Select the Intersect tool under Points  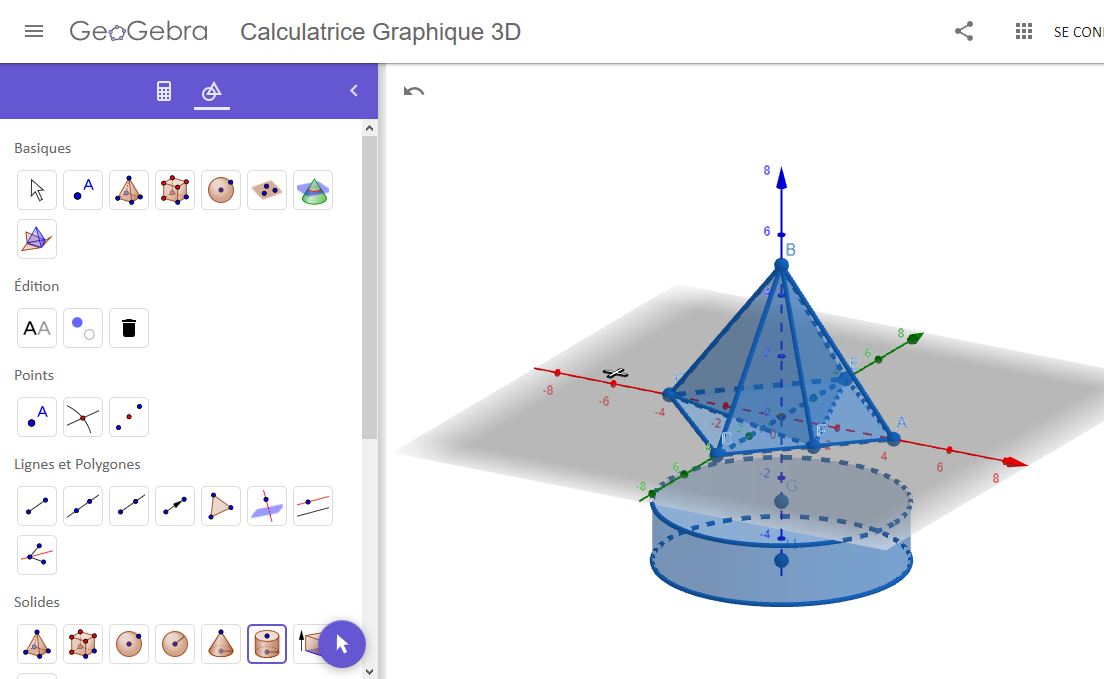83,417
